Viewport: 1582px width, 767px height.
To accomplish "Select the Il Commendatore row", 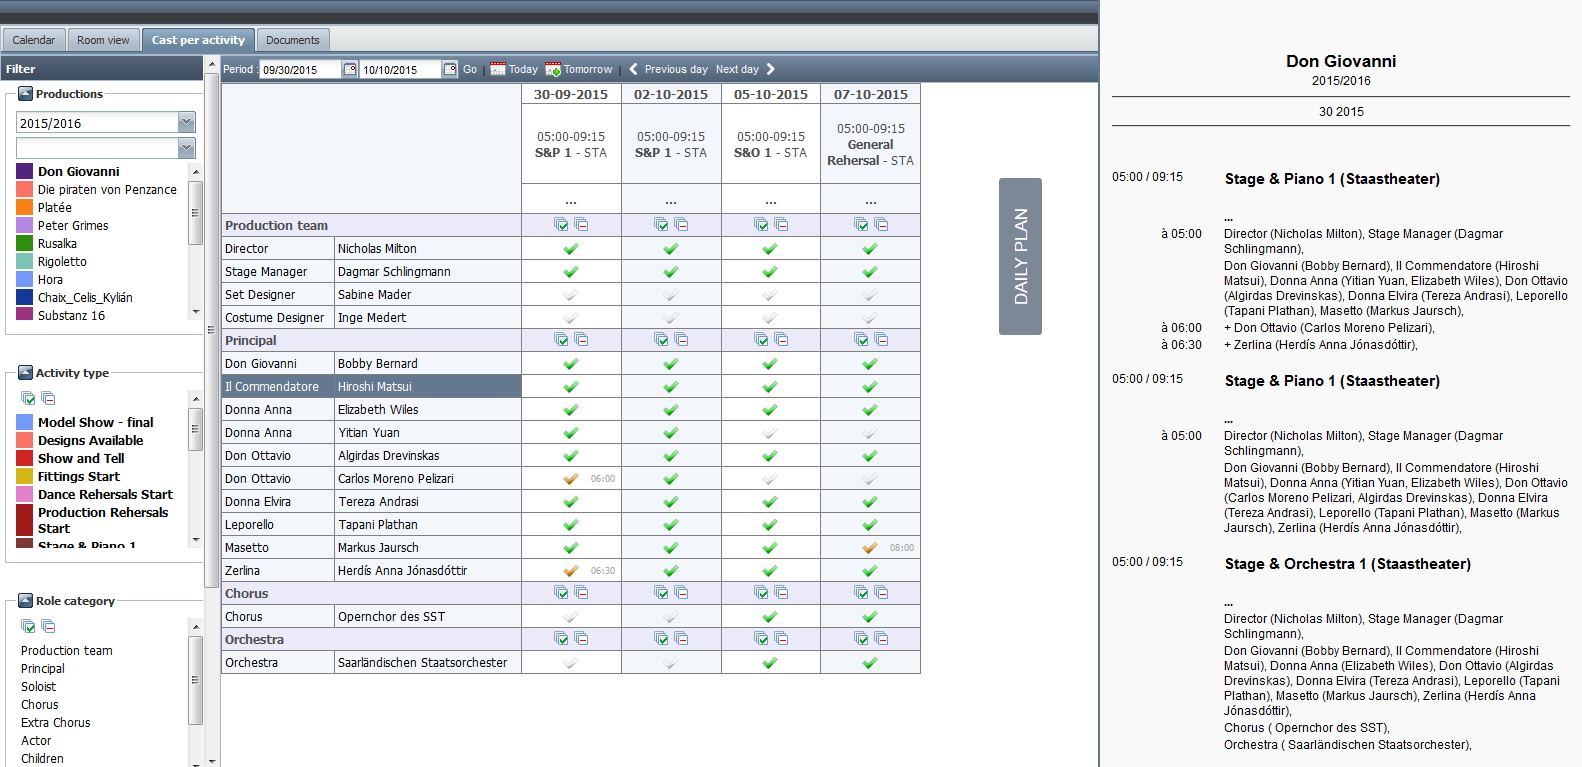I will click(x=371, y=387).
